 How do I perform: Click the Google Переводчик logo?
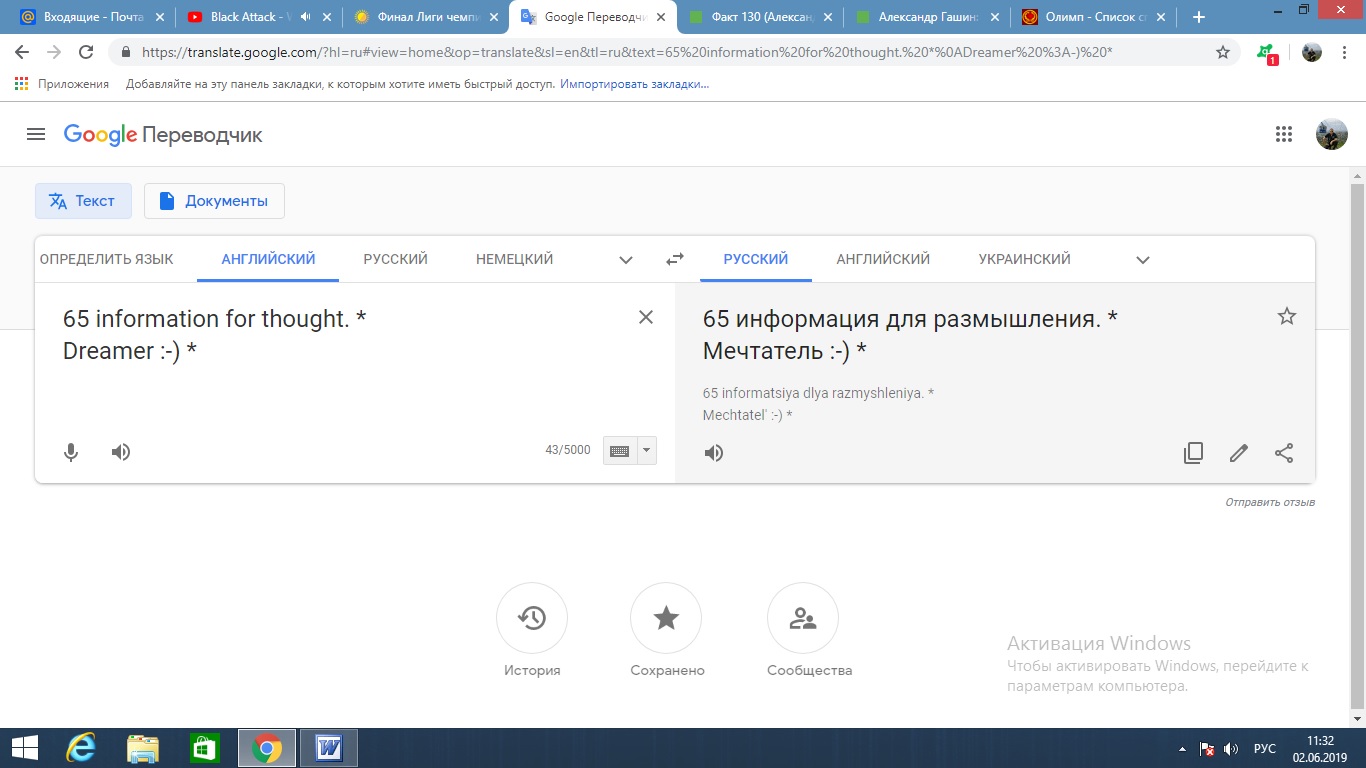tap(163, 135)
